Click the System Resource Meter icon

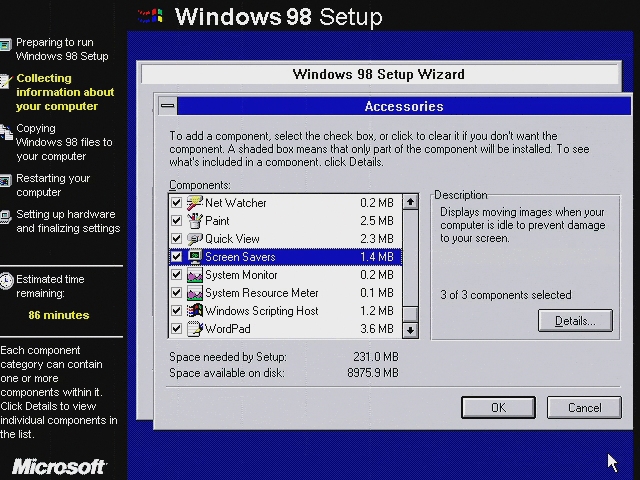195,293
